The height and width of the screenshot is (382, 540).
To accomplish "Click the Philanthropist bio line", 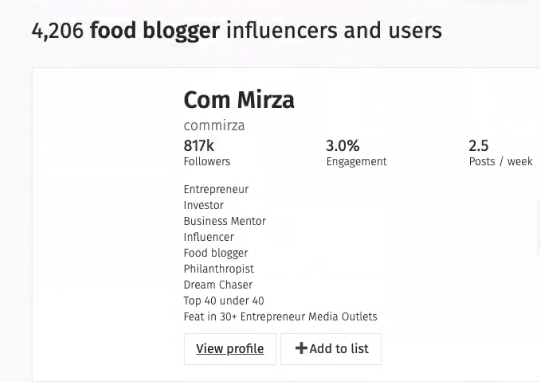I will [219, 269].
